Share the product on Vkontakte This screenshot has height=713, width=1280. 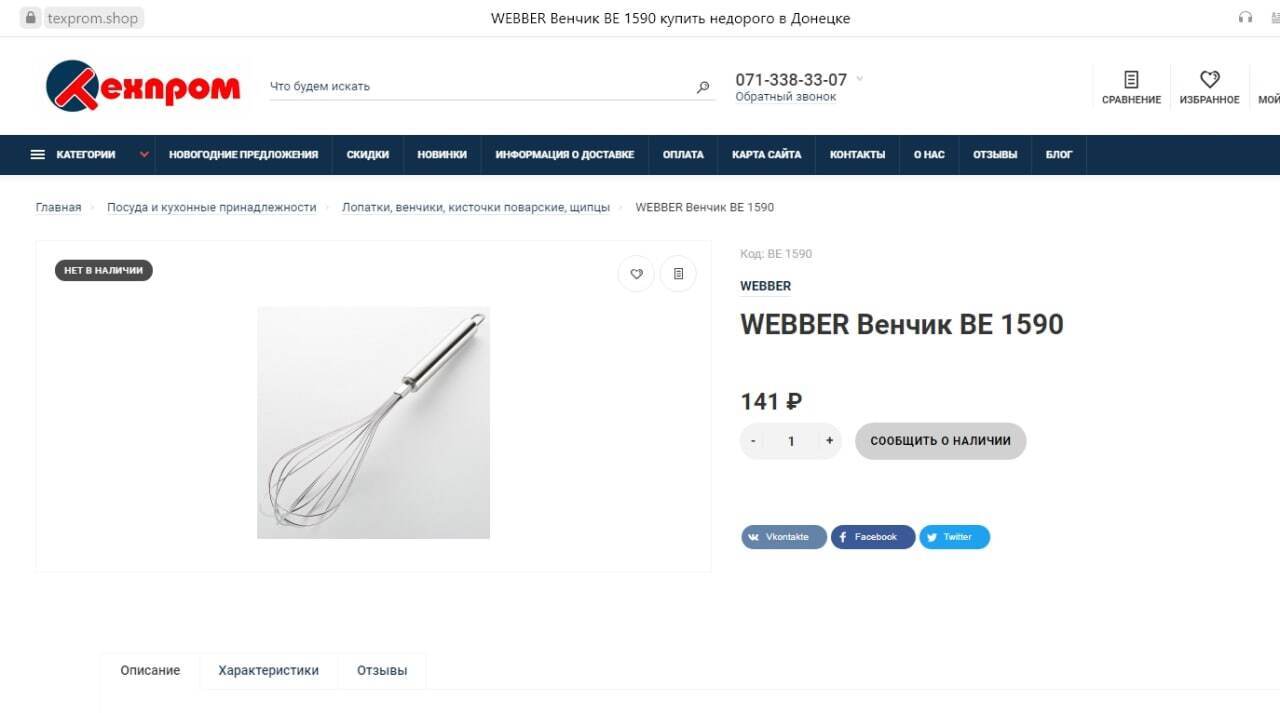tap(784, 537)
